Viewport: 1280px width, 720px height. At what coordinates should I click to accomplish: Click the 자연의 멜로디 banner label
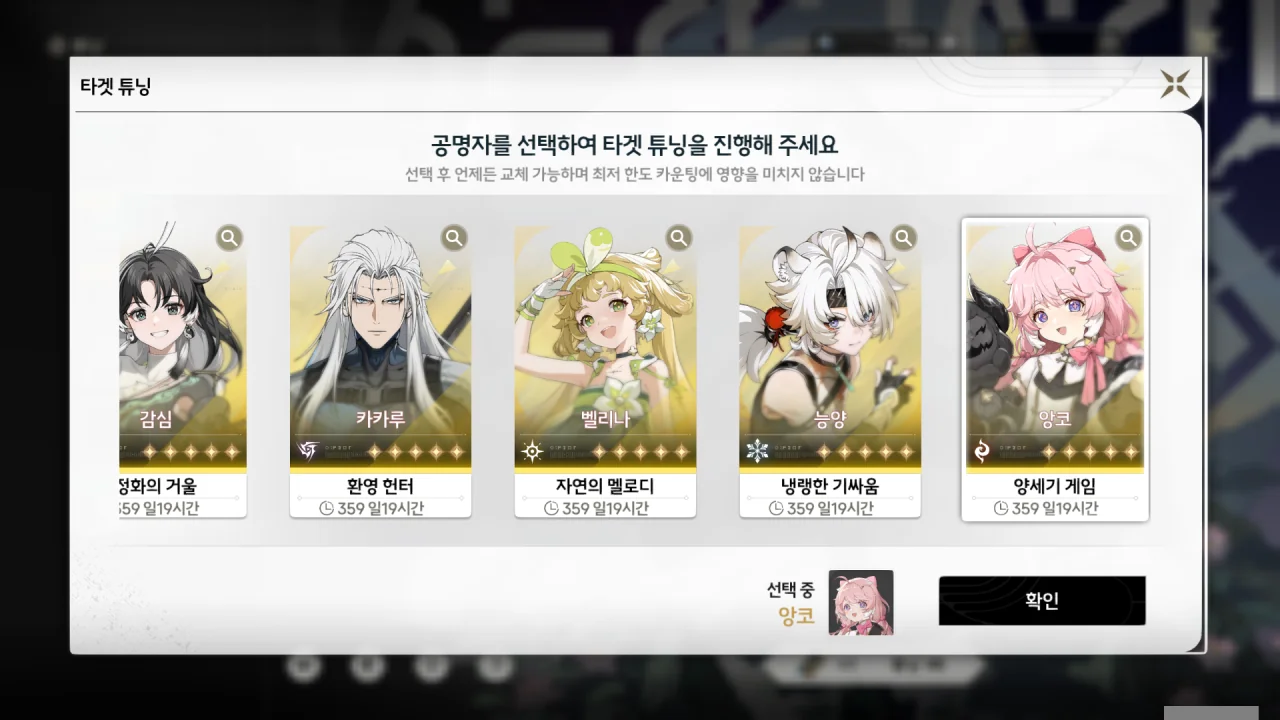[x=605, y=487]
